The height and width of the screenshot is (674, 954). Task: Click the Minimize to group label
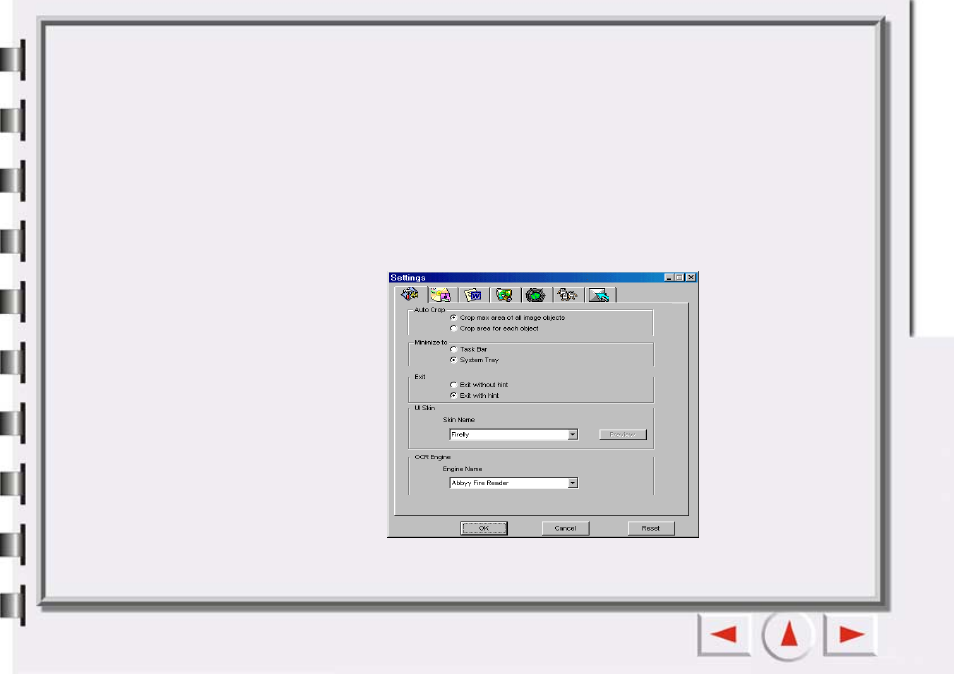point(431,342)
